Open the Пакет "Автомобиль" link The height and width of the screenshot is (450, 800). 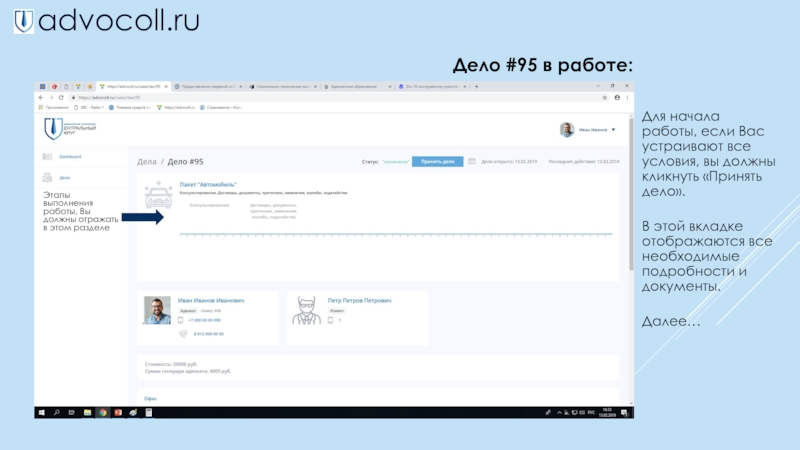click(208, 184)
